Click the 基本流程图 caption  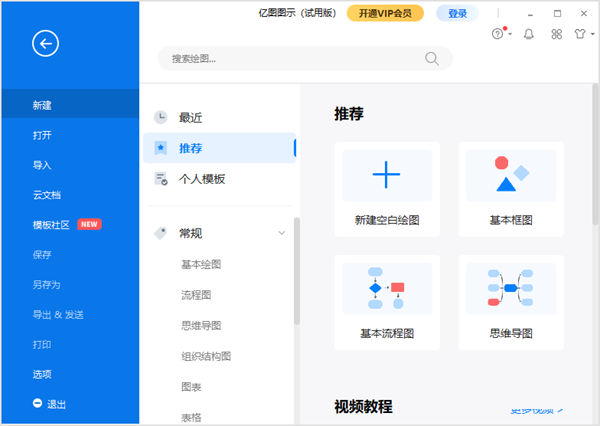(x=387, y=333)
